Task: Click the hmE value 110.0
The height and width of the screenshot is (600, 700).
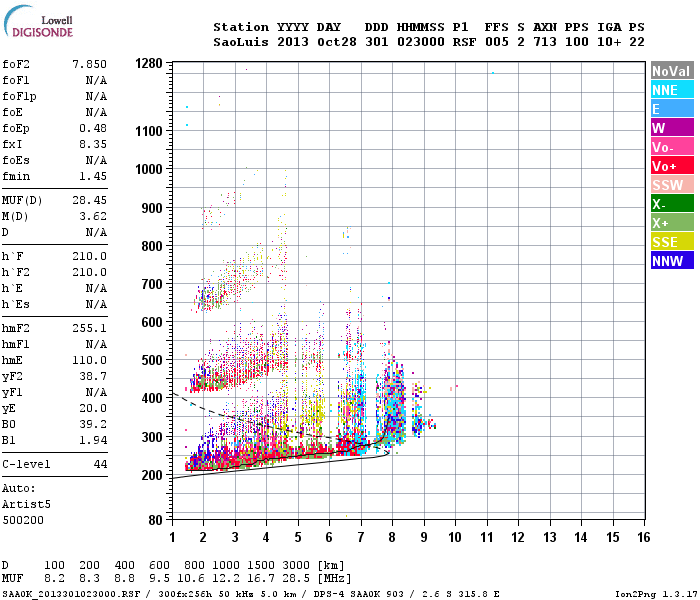Action: point(90,360)
